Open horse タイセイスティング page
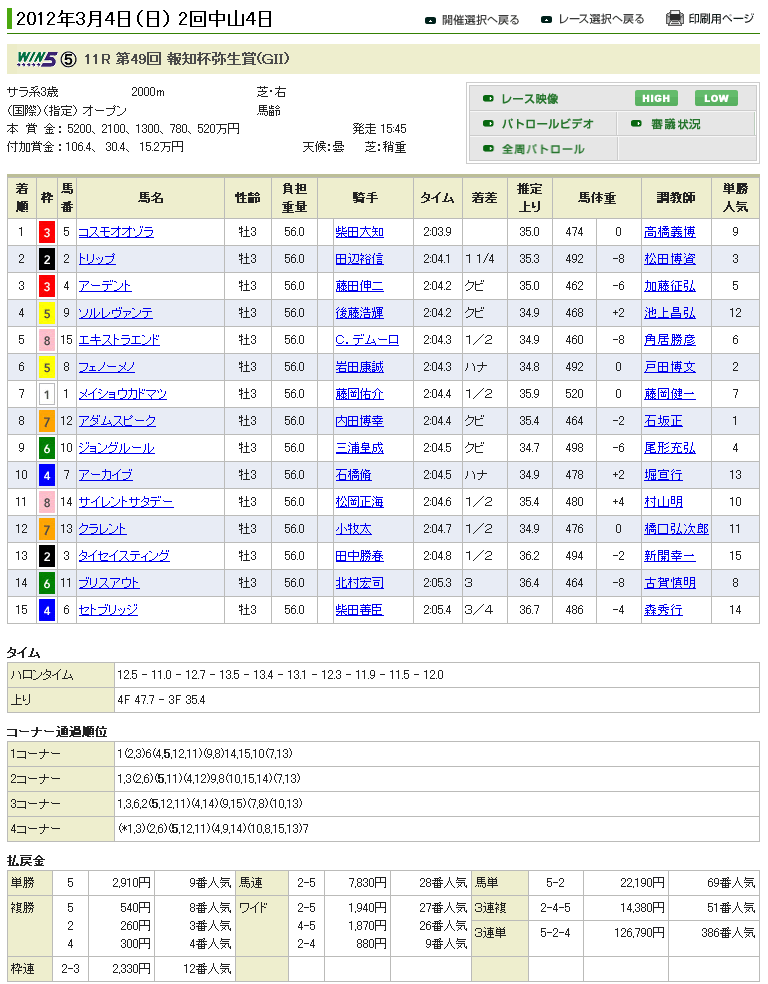The image size is (768, 984). 124,556
